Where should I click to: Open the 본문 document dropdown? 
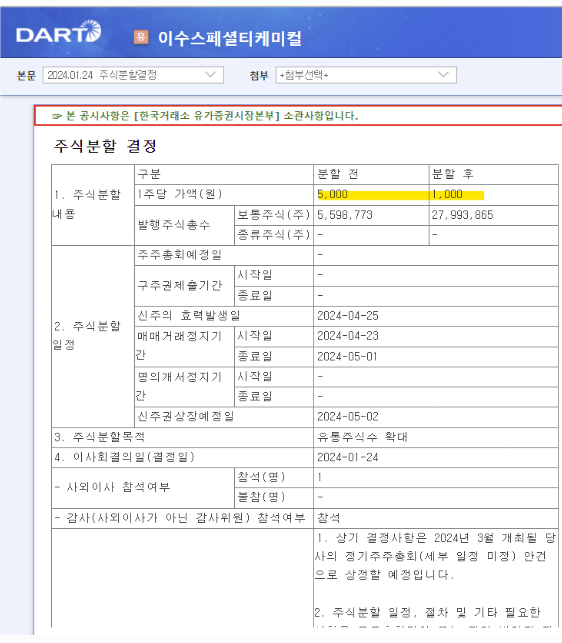[x=133, y=75]
